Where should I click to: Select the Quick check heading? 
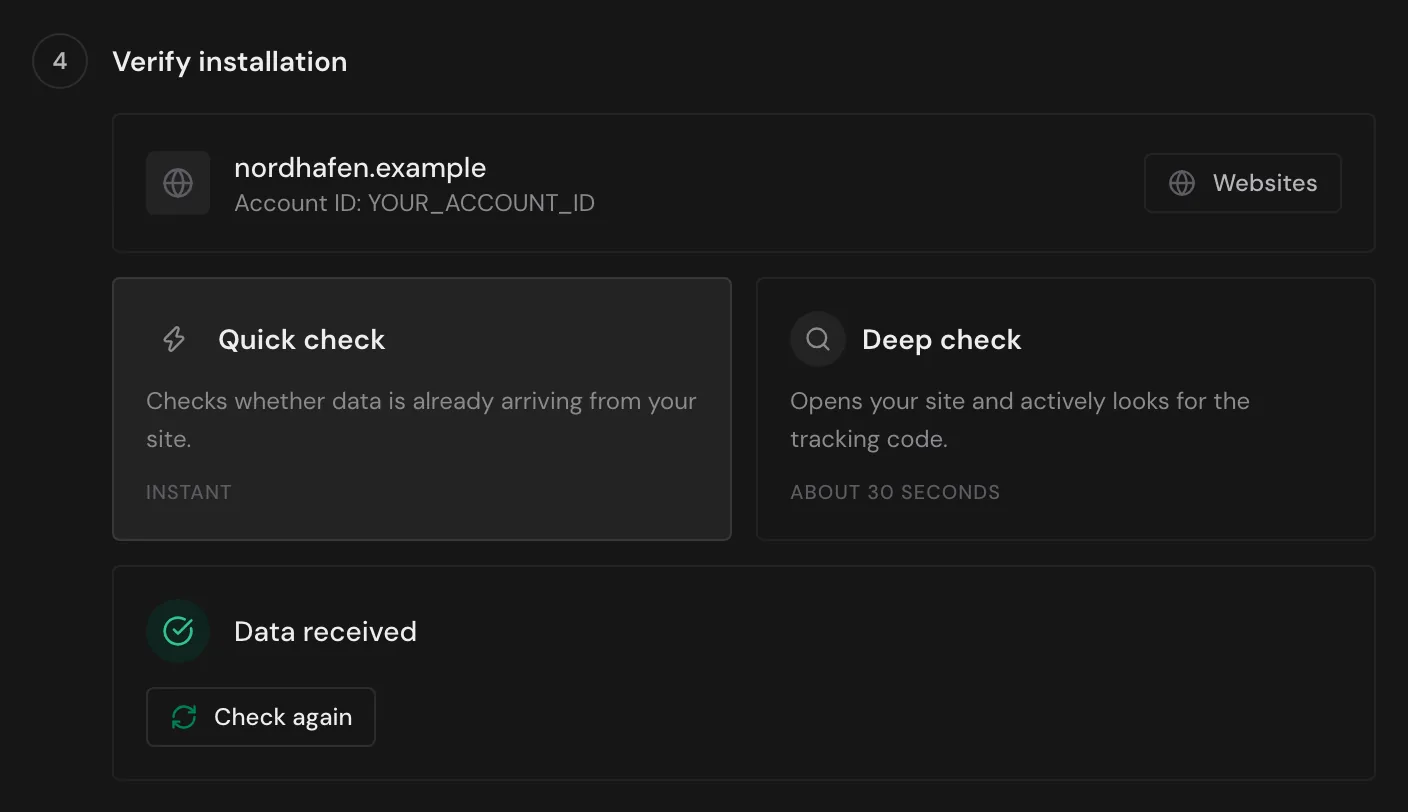click(302, 340)
